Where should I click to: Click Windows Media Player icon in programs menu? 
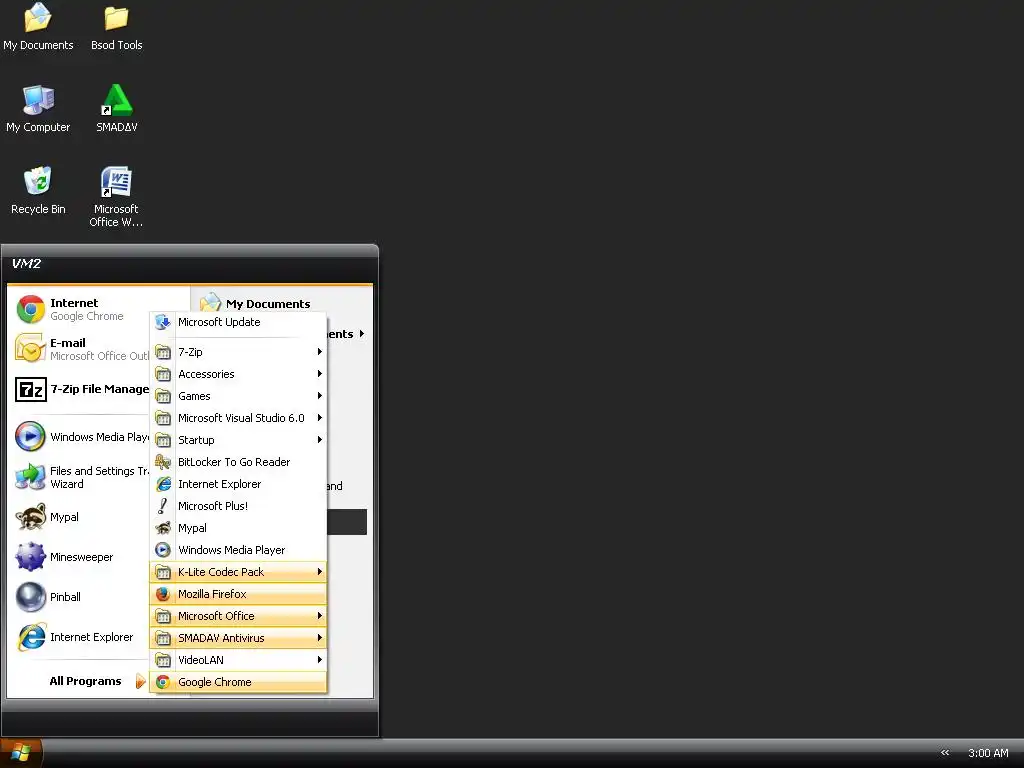(x=163, y=550)
